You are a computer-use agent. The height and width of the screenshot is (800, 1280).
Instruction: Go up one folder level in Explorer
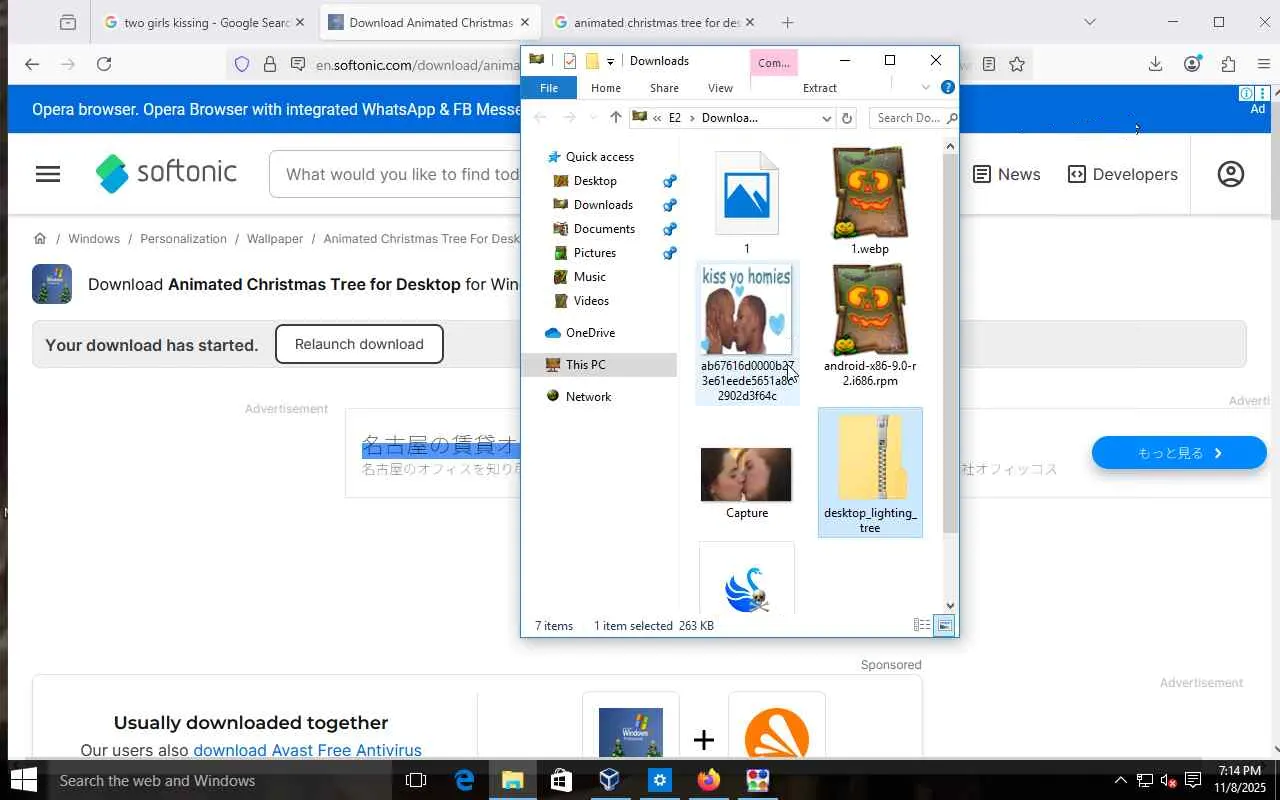pos(615,118)
